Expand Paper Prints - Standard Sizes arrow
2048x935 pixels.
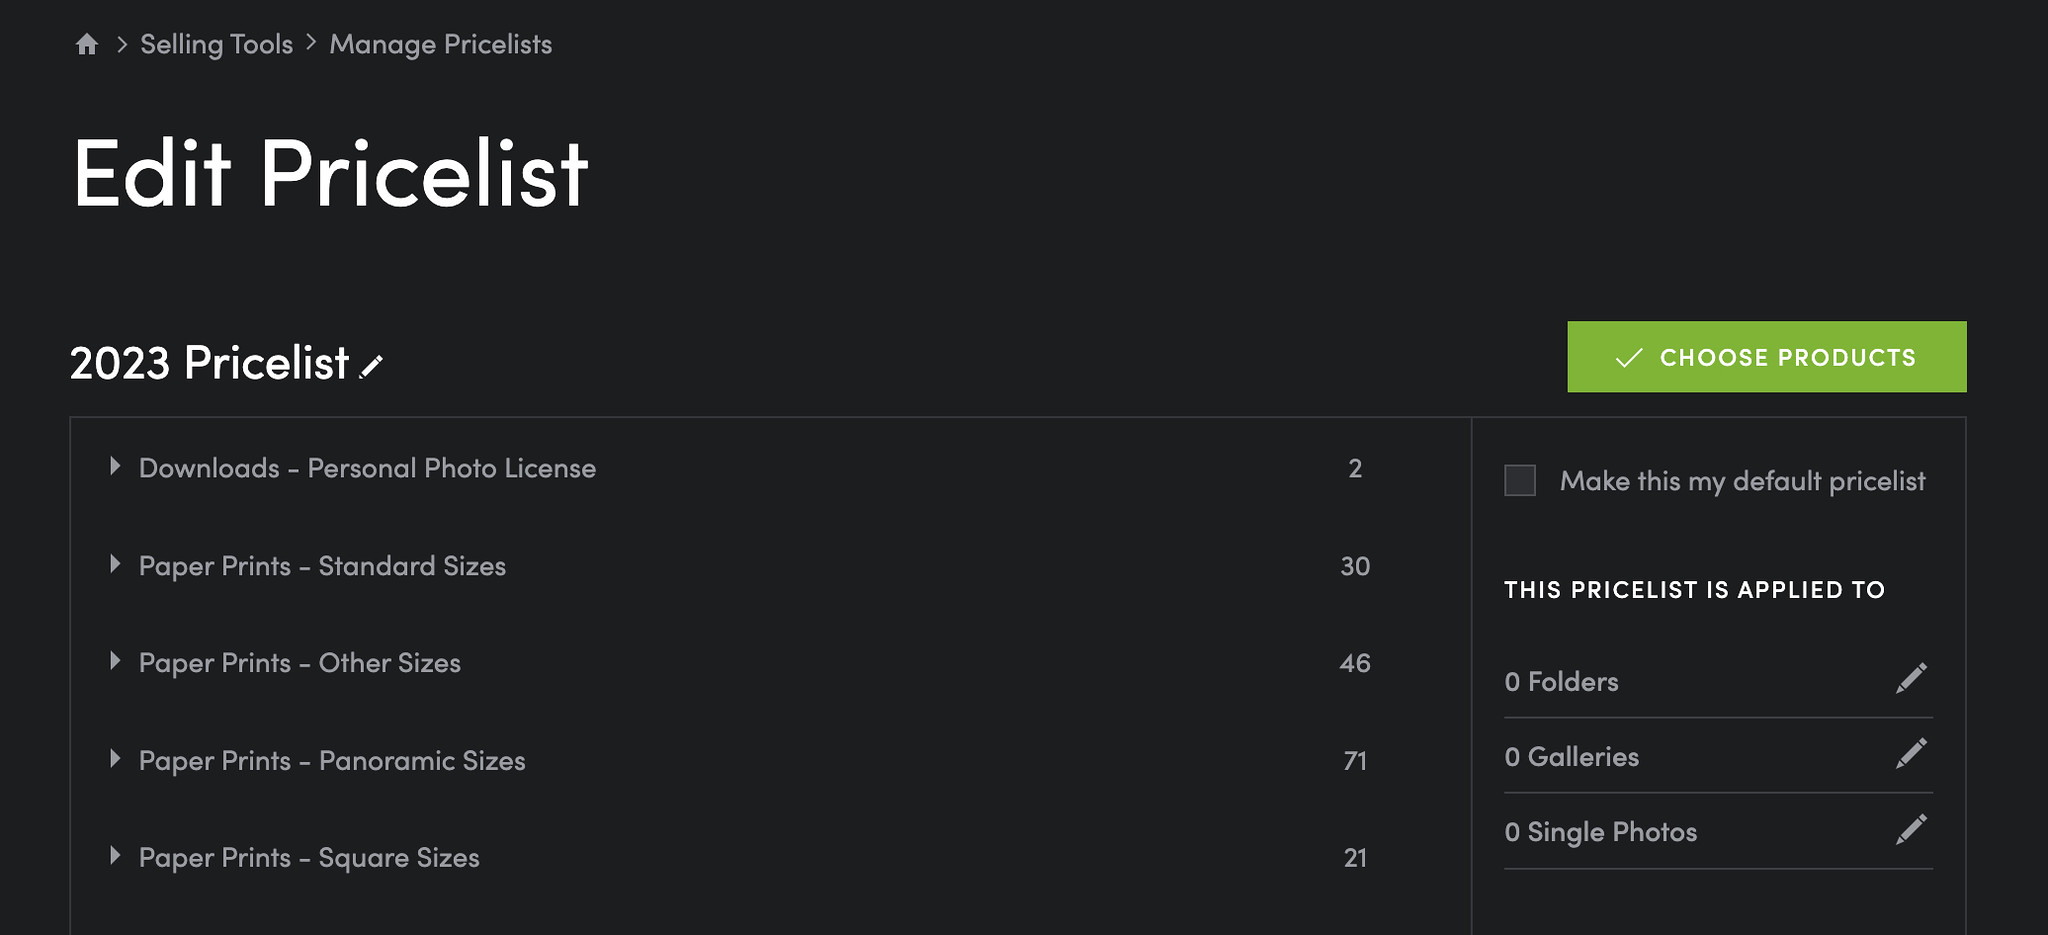tap(115, 564)
